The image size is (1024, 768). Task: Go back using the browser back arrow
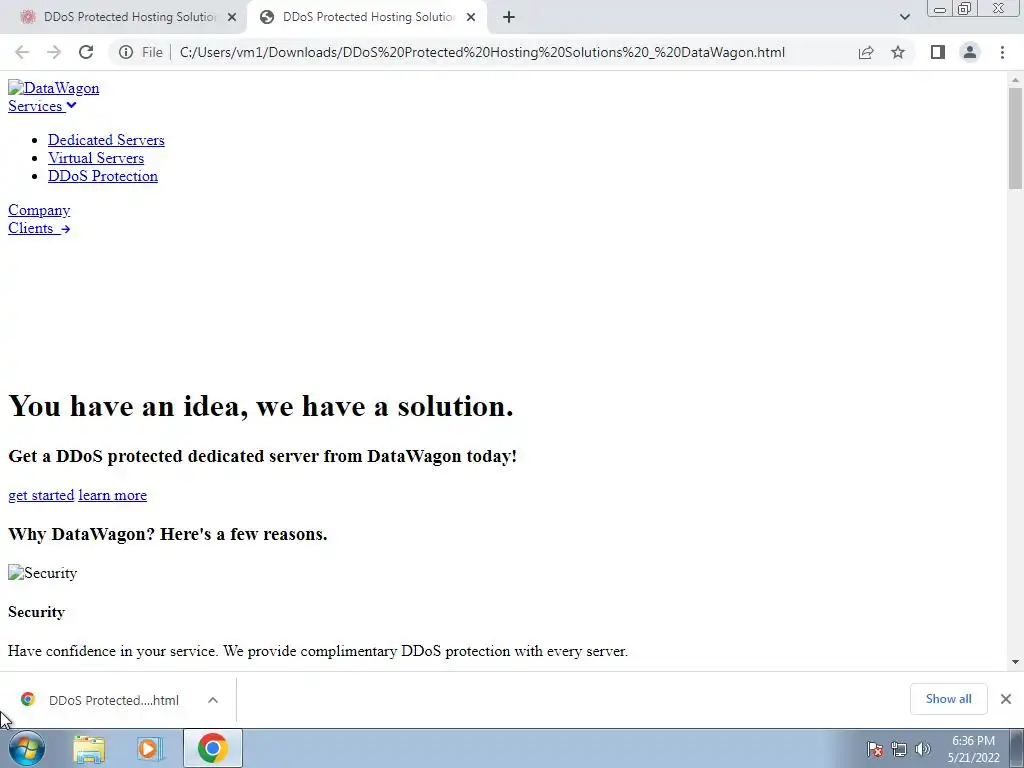point(22,52)
